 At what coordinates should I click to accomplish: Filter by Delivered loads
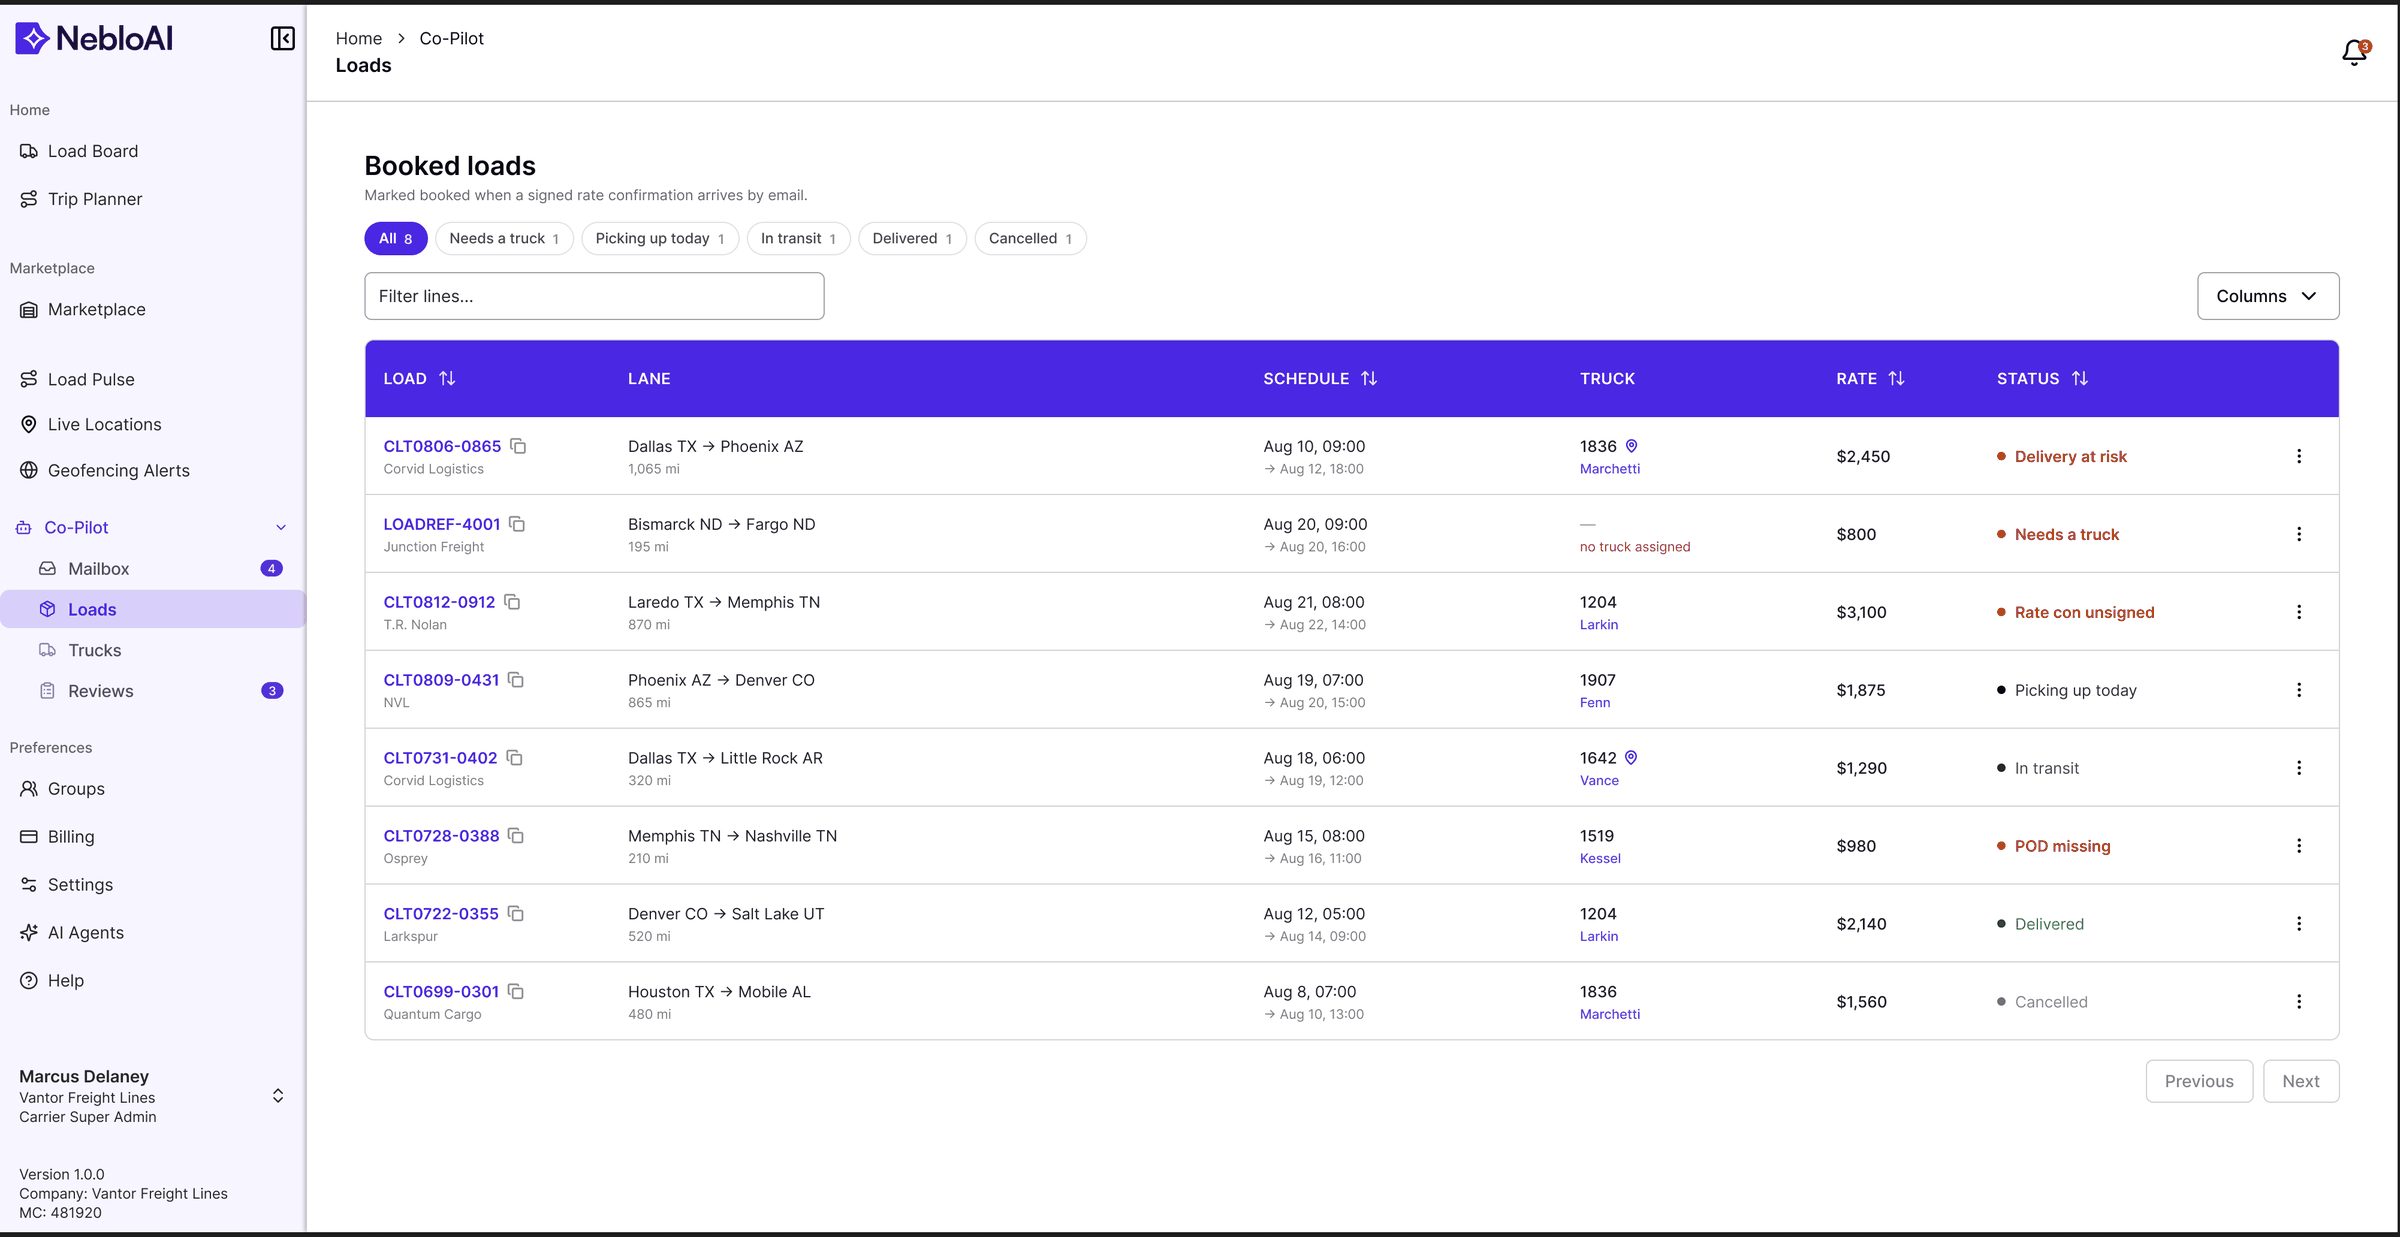click(912, 238)
